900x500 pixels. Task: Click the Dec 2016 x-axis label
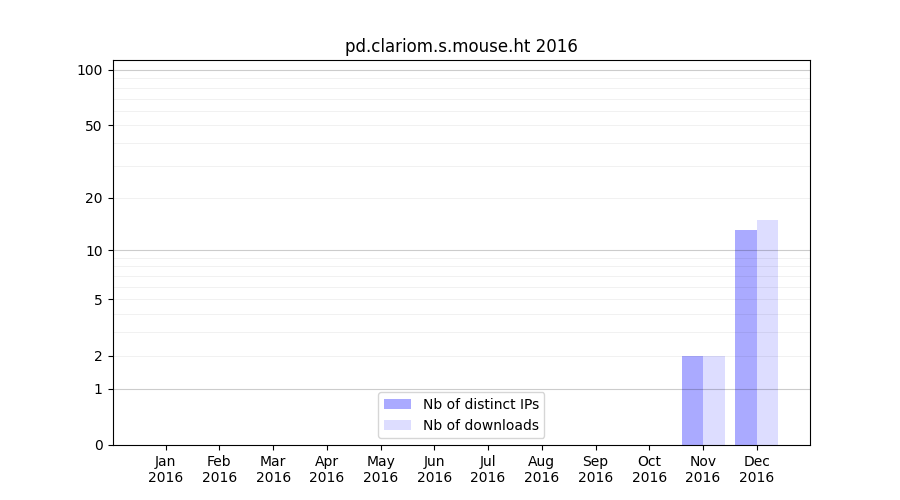coord(756,469)
